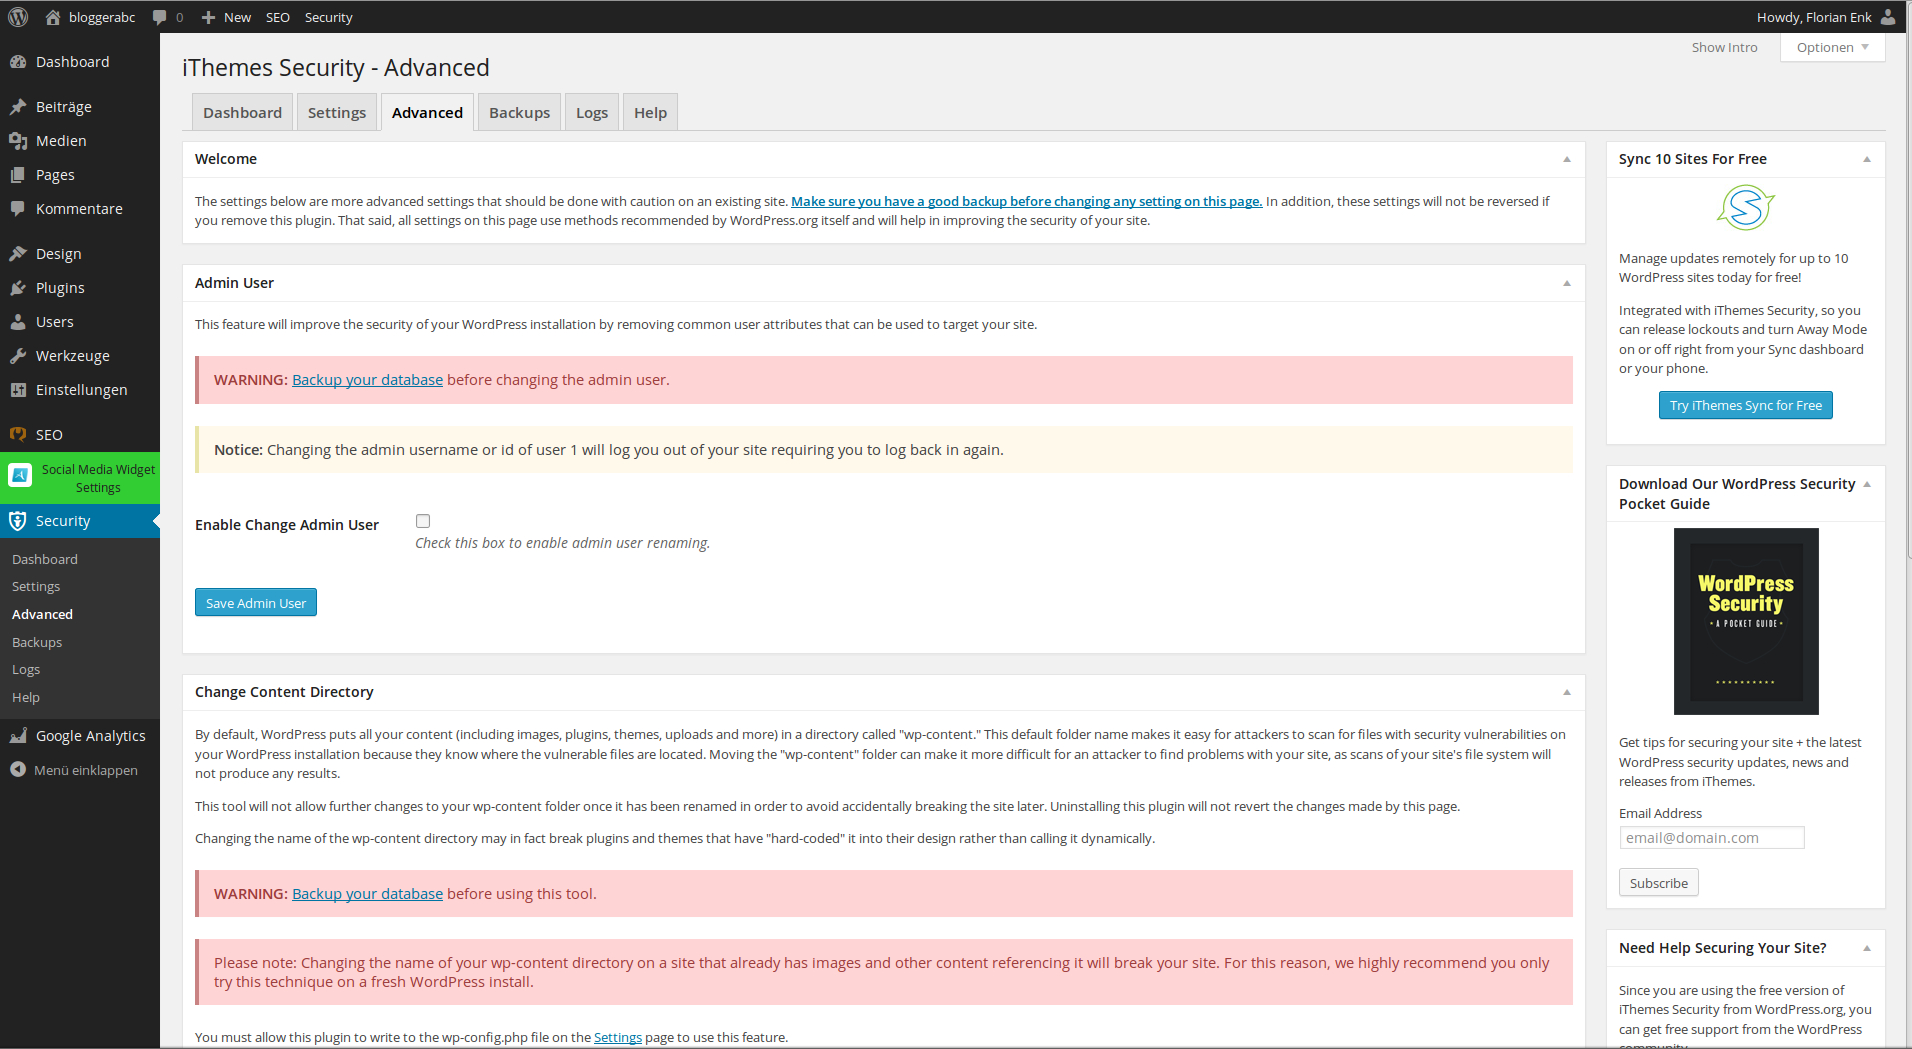Viewport: 1912px width, 1049px height.
Task: Open the Help tab
Action: 650,112
